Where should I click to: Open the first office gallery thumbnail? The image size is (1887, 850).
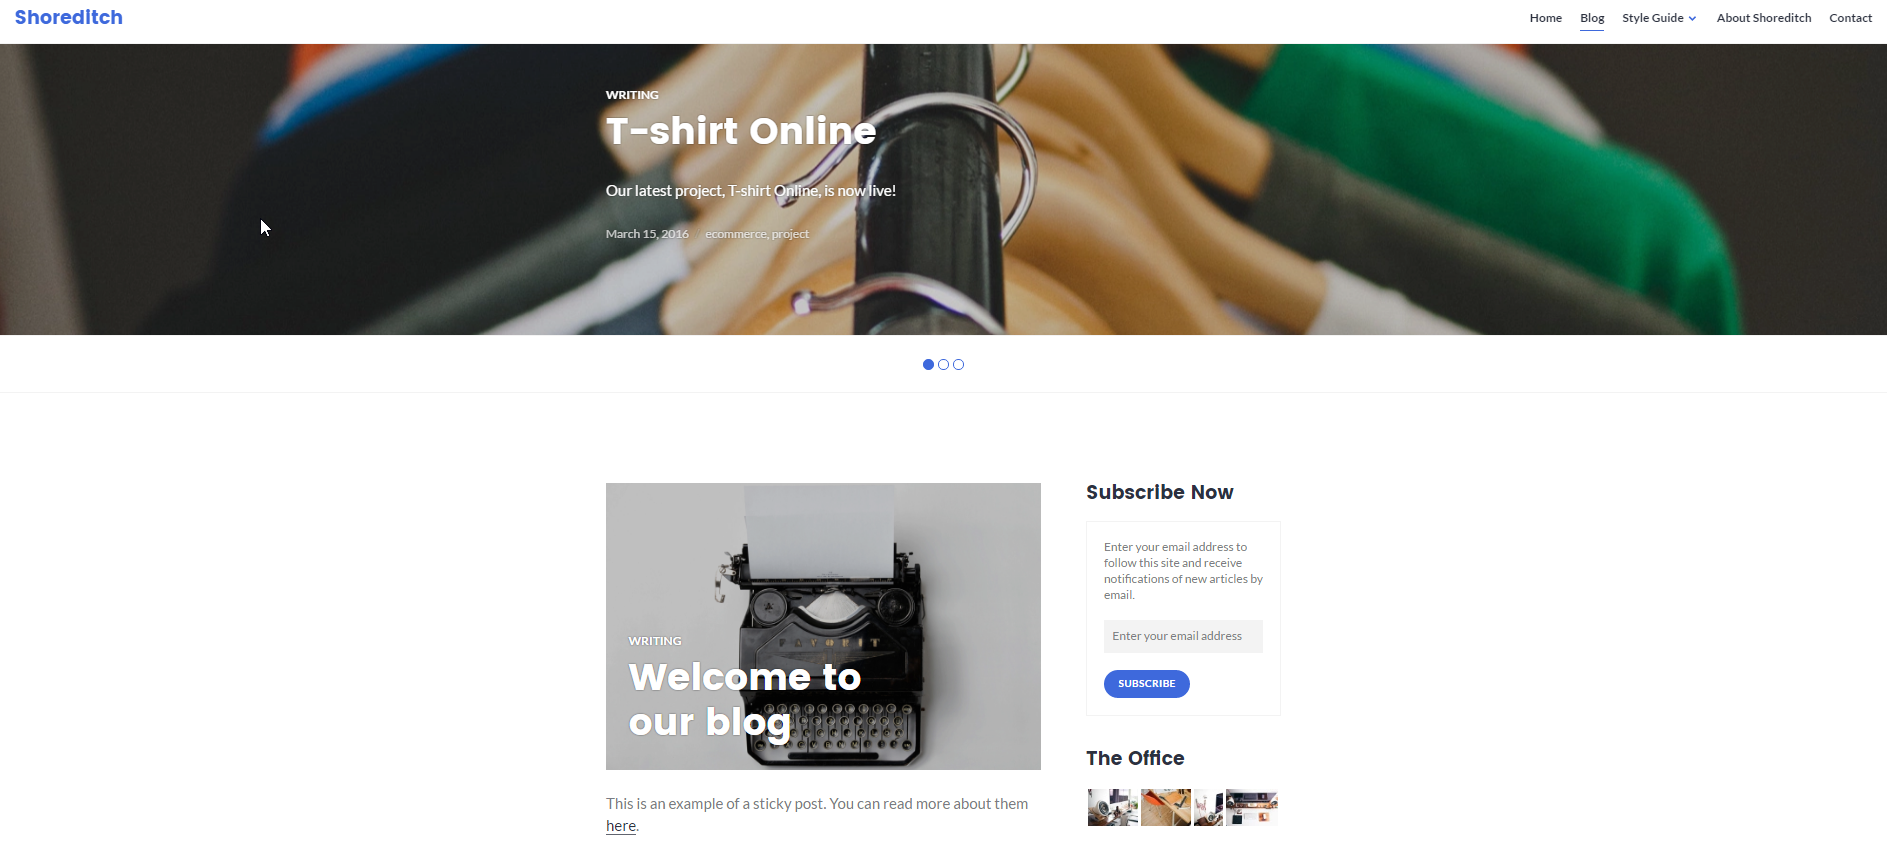point(1113,807)
